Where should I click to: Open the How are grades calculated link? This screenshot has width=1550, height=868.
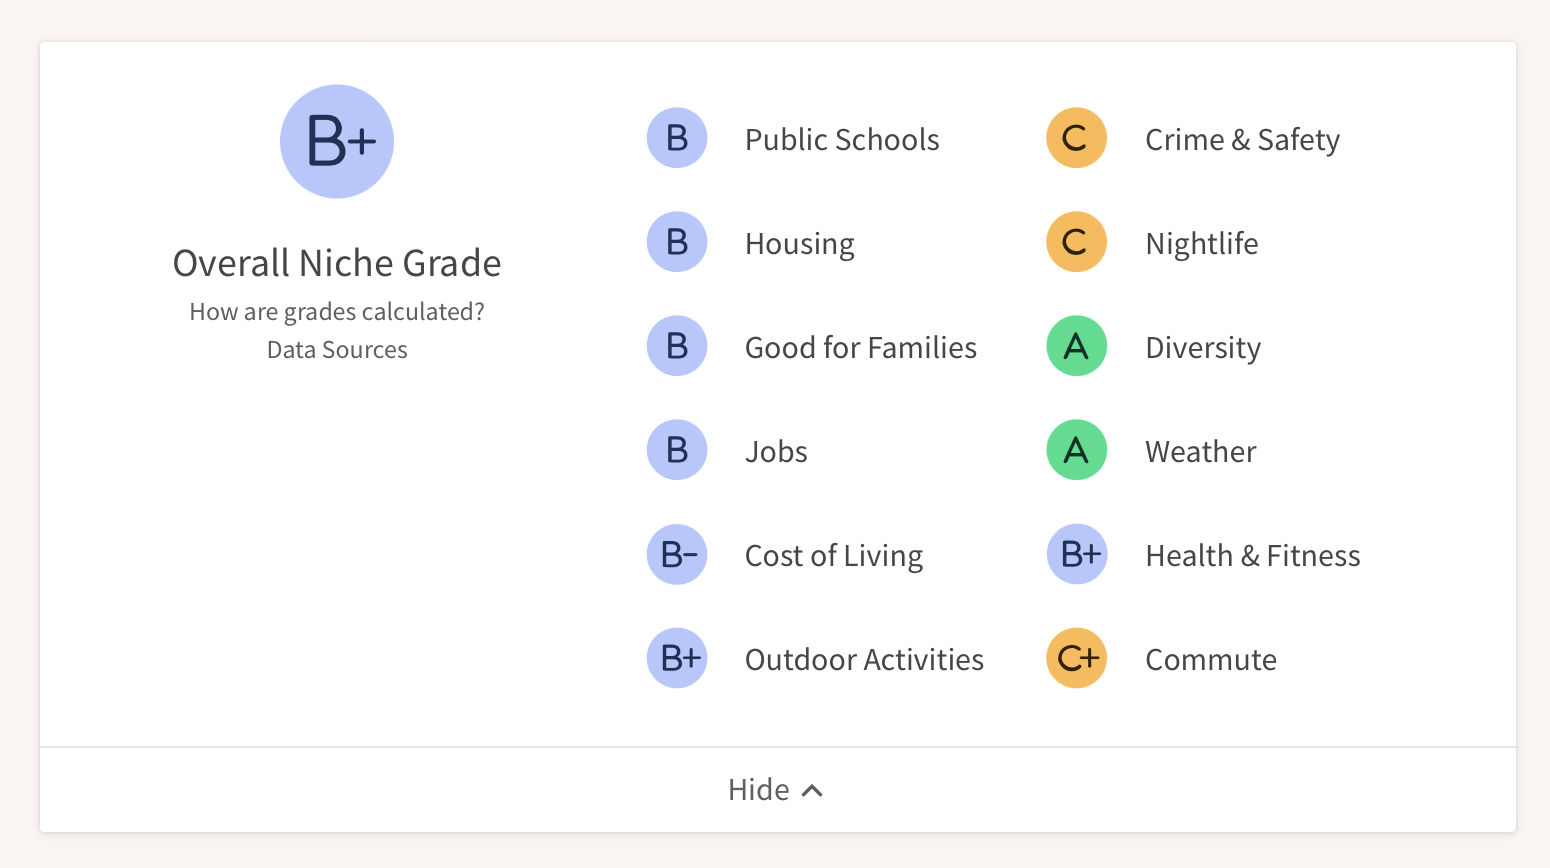pos(337,311)
